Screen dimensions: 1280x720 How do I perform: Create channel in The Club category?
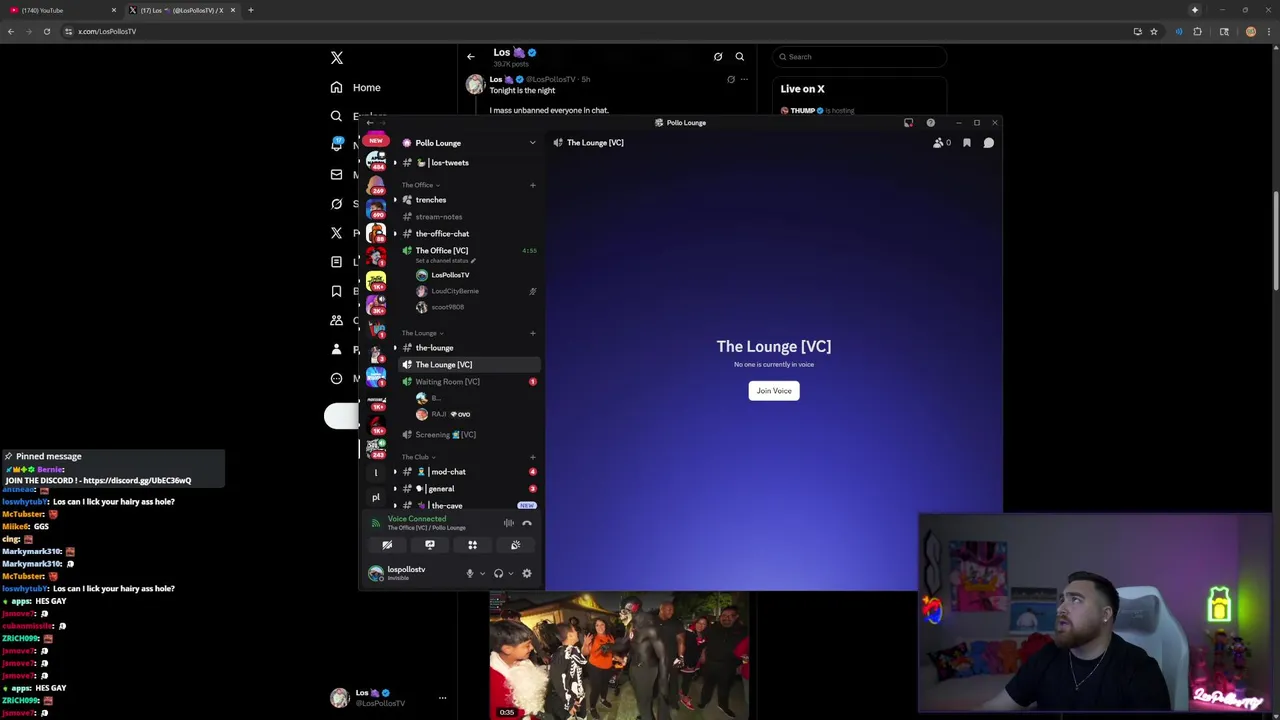click(x=532, y=457)
